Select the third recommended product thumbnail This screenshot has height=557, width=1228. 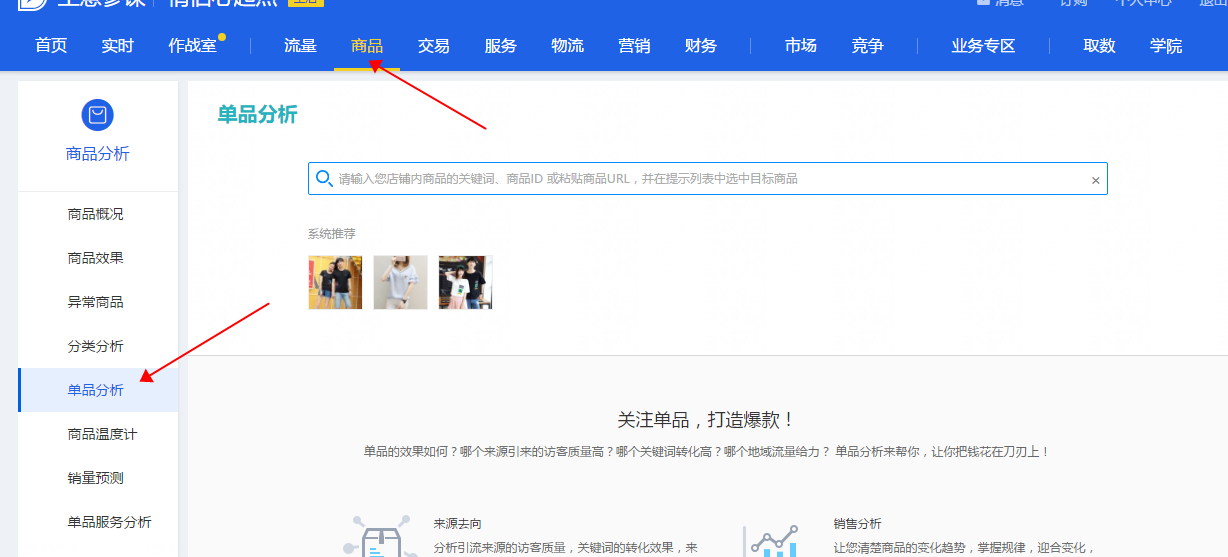[x=465, y=282]
